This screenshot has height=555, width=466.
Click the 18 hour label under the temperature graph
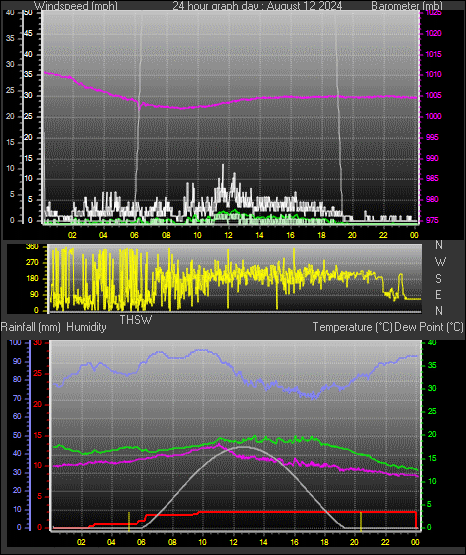324,542
